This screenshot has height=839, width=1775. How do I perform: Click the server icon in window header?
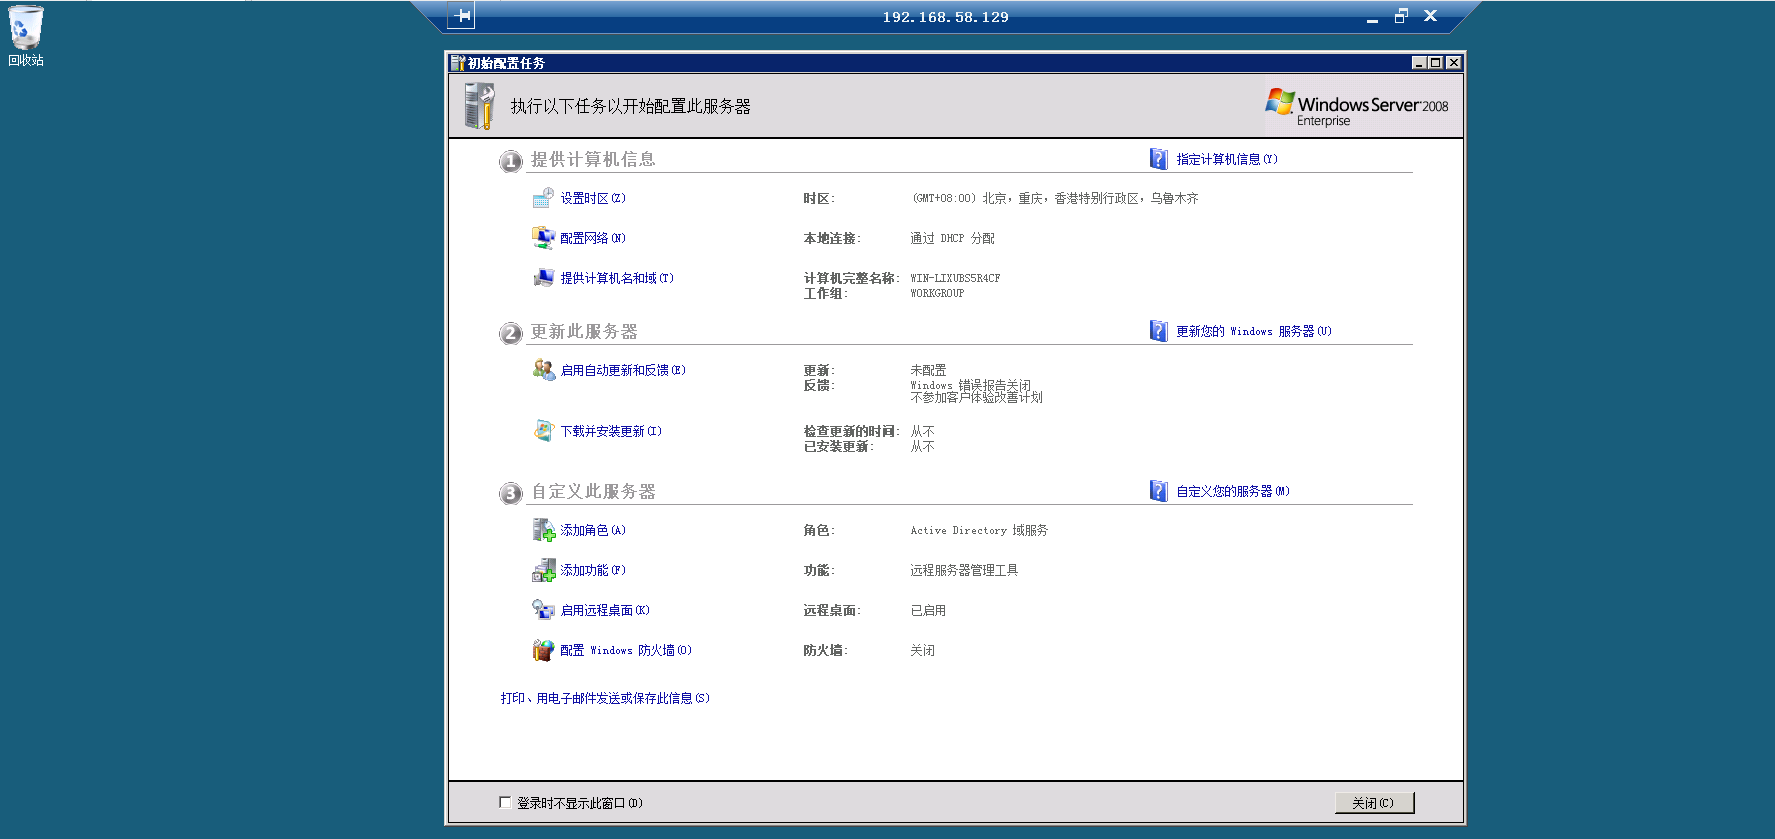coord(479,106)
